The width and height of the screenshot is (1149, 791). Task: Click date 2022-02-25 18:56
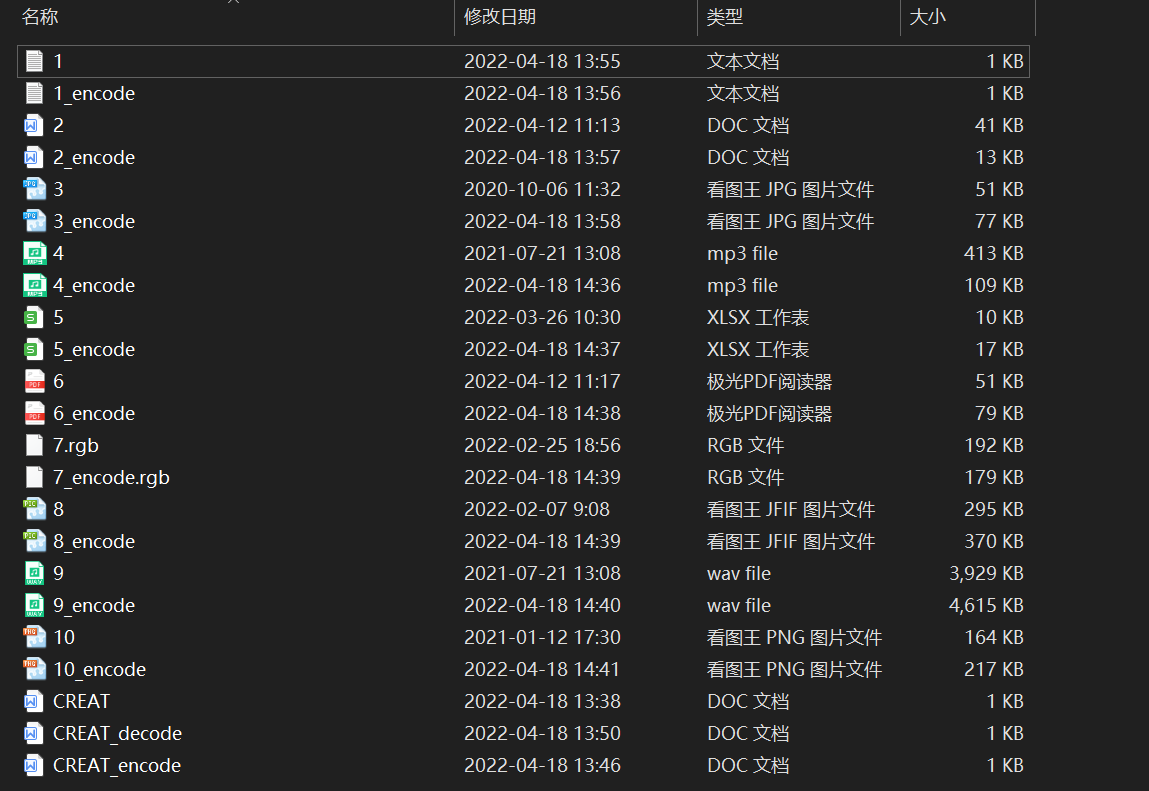coord(542,445)
